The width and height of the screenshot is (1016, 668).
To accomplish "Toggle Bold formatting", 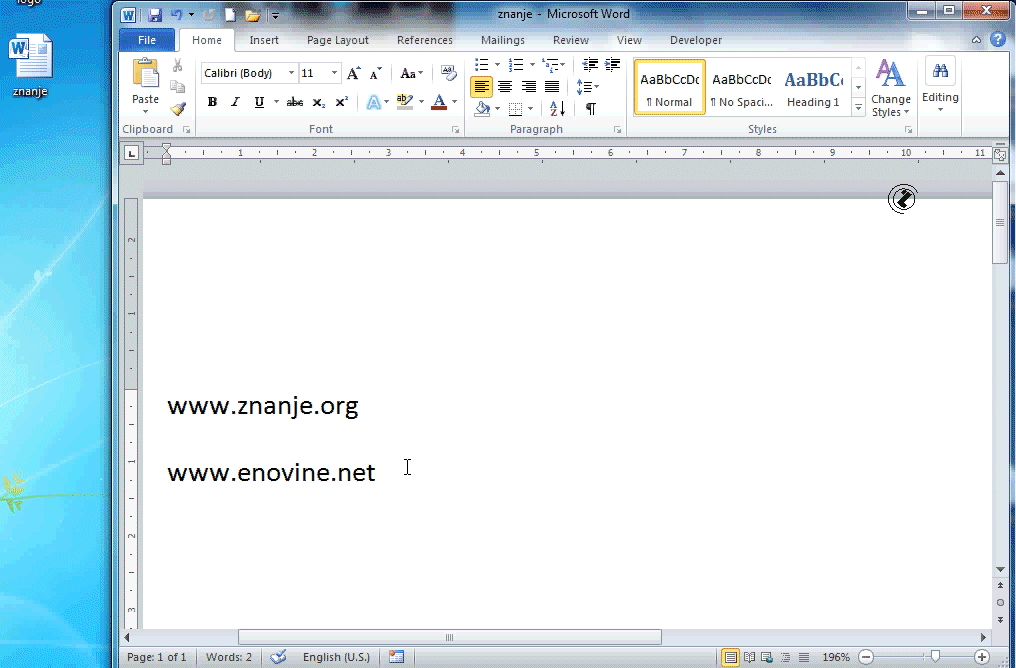I will pos(212,102).
